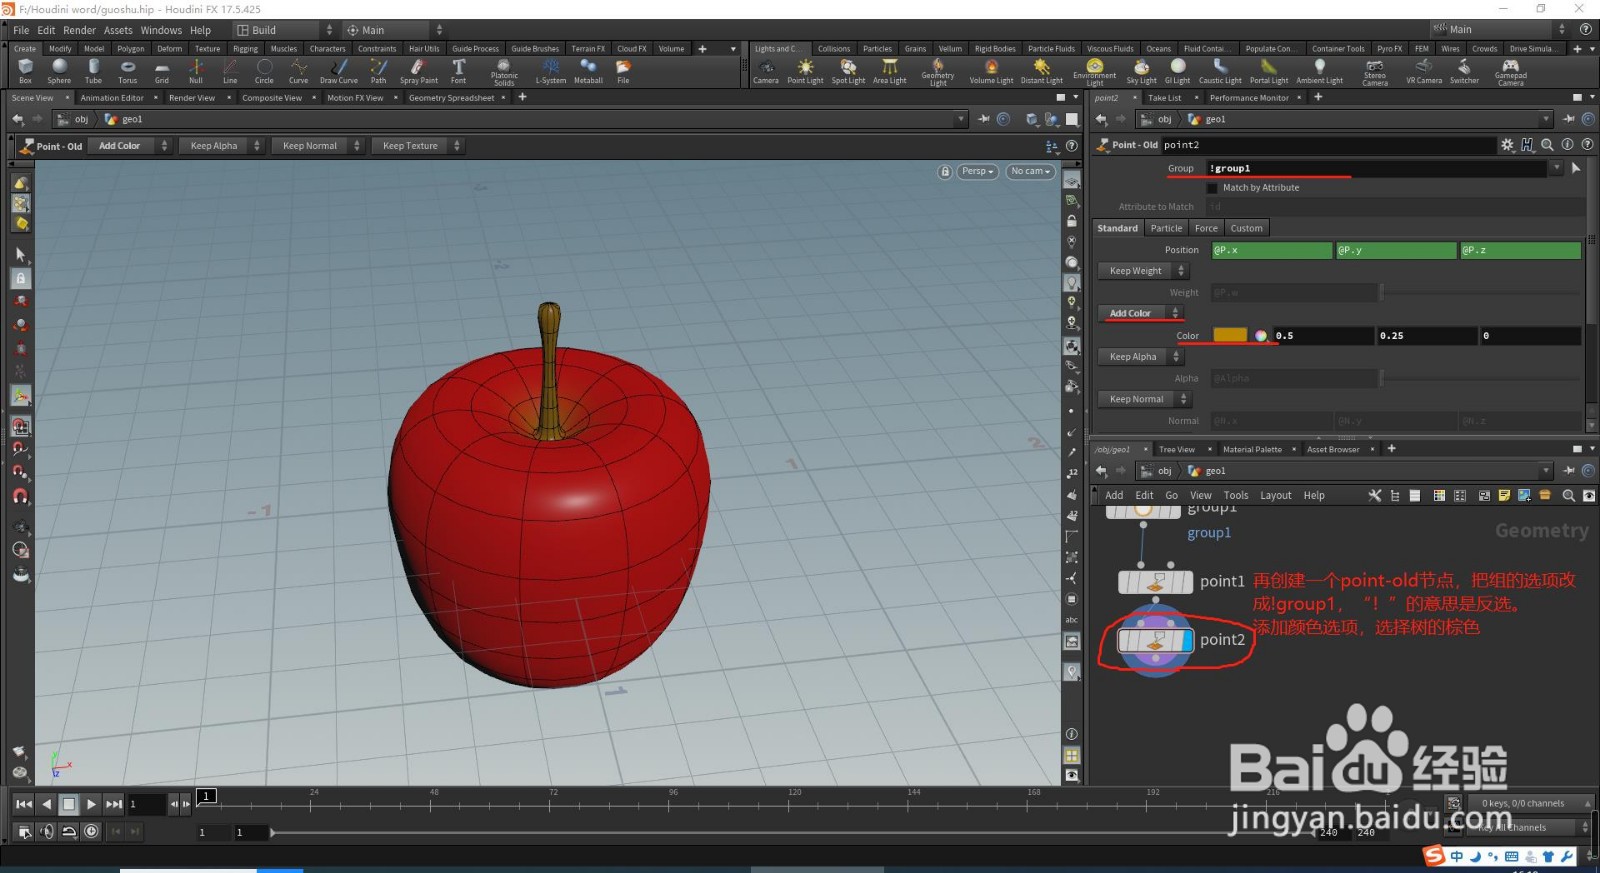Select the Sphere shelf tool

59,71
